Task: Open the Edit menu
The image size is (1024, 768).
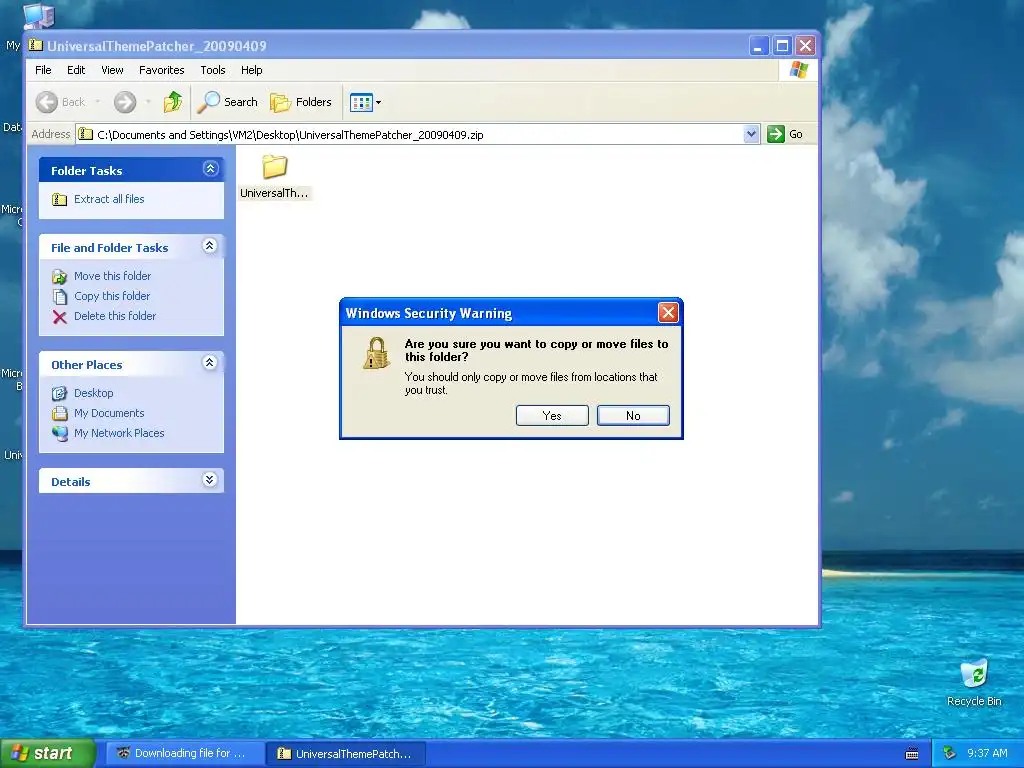Action: click(x=76, y=70)
